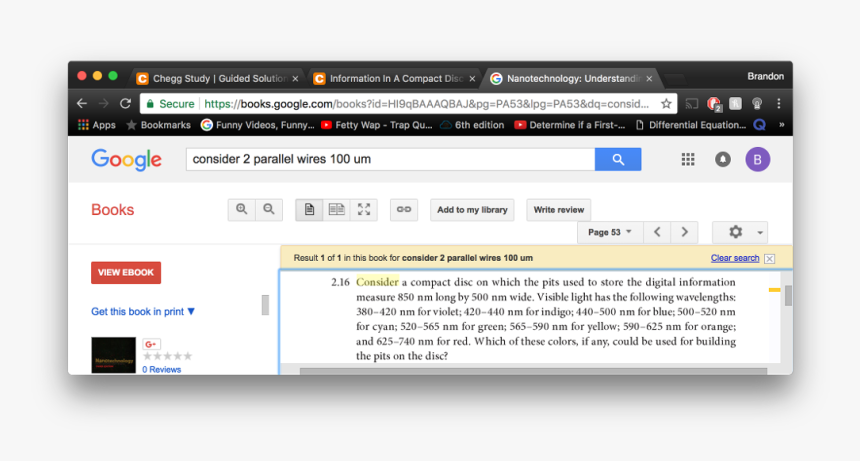Click the Write review button
Viewport: 860px width, 461px height.
click(559, 210)
